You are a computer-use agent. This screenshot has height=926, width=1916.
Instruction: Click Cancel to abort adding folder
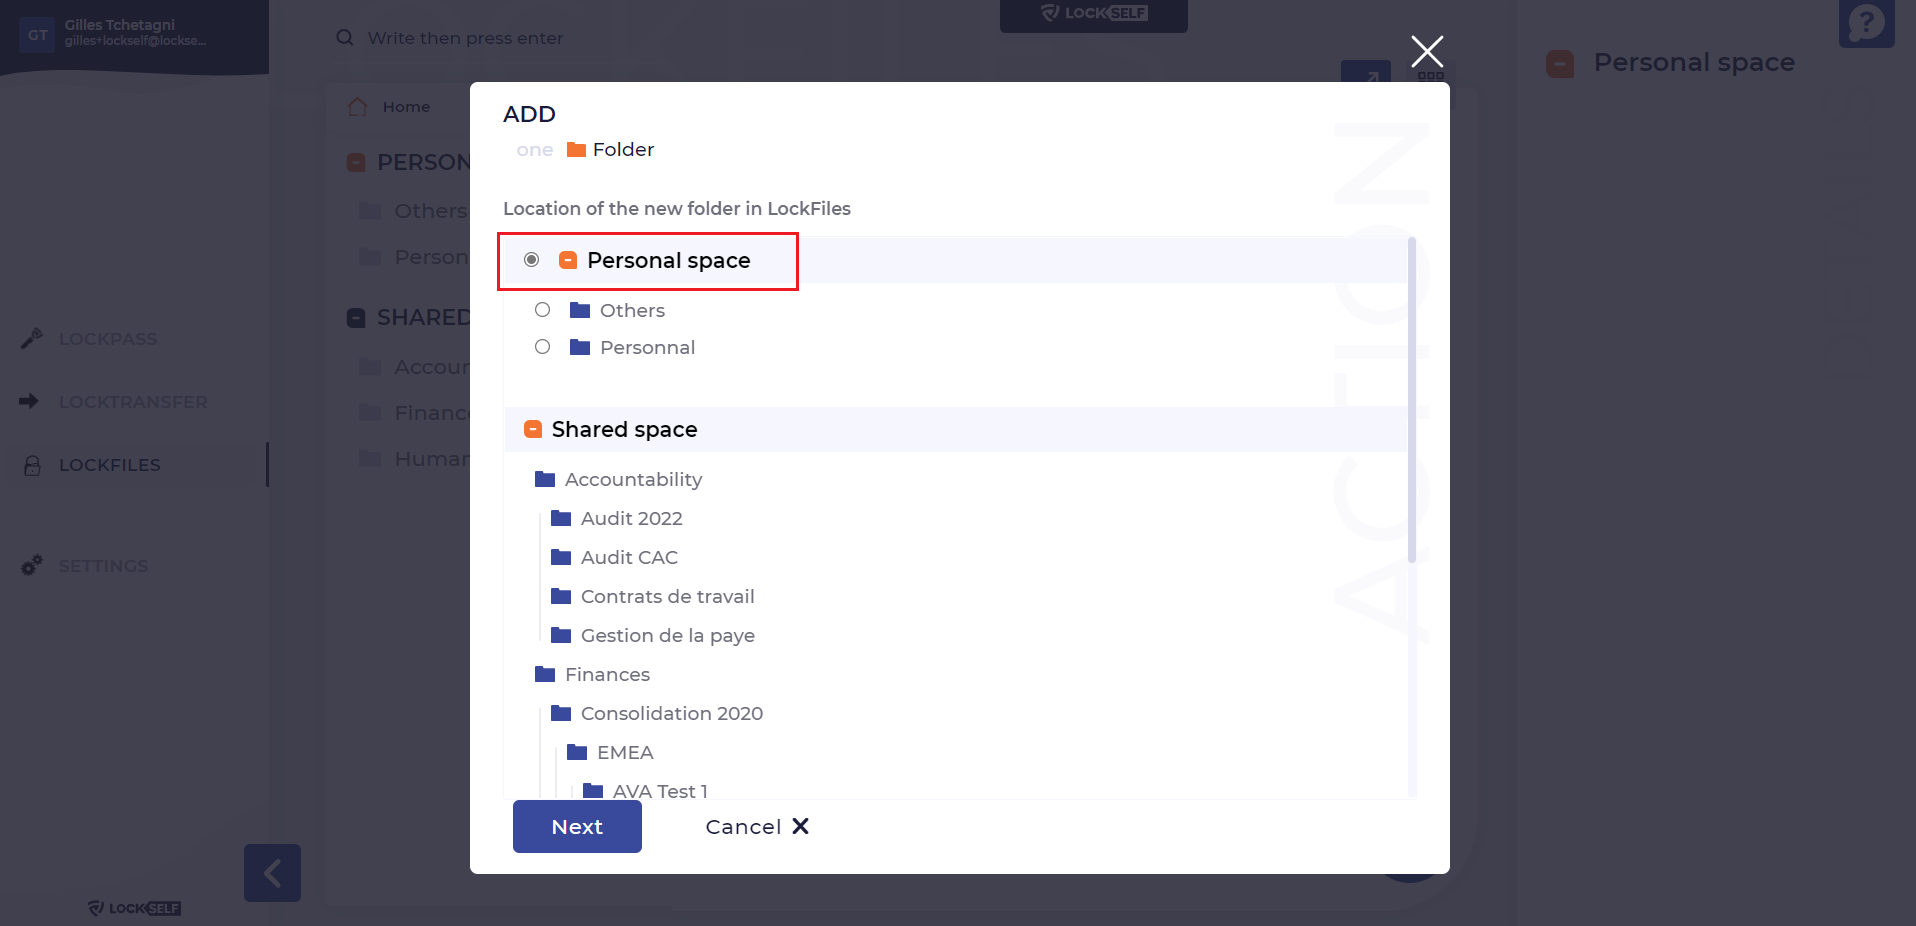(x=757, y=827)
